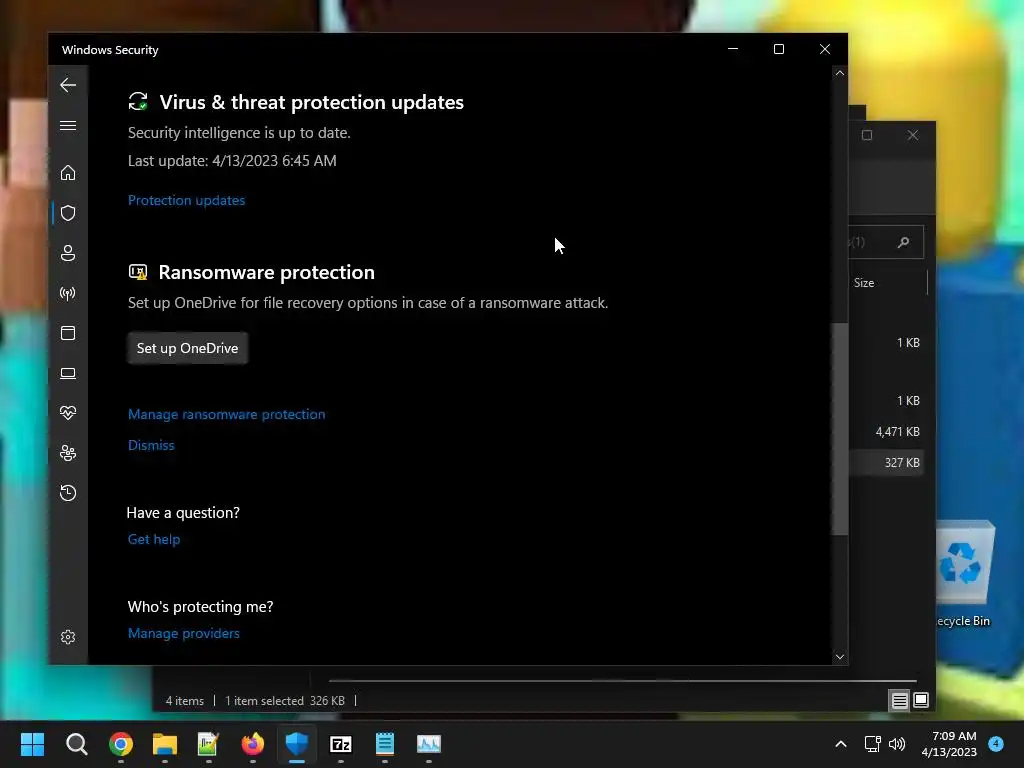The width and height of the screenshot is (1024, 768).
Task: Open Google Chrome from the taskbar
Action: coord(121,744)
